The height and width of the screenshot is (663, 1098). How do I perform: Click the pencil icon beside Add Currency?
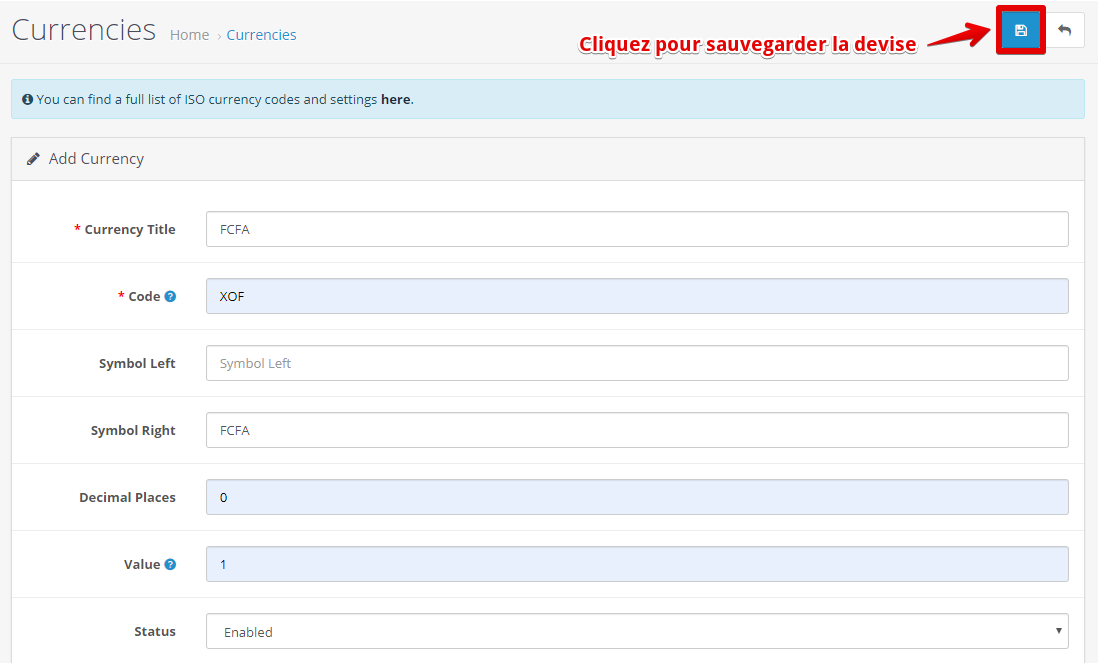tap(33, 159)
